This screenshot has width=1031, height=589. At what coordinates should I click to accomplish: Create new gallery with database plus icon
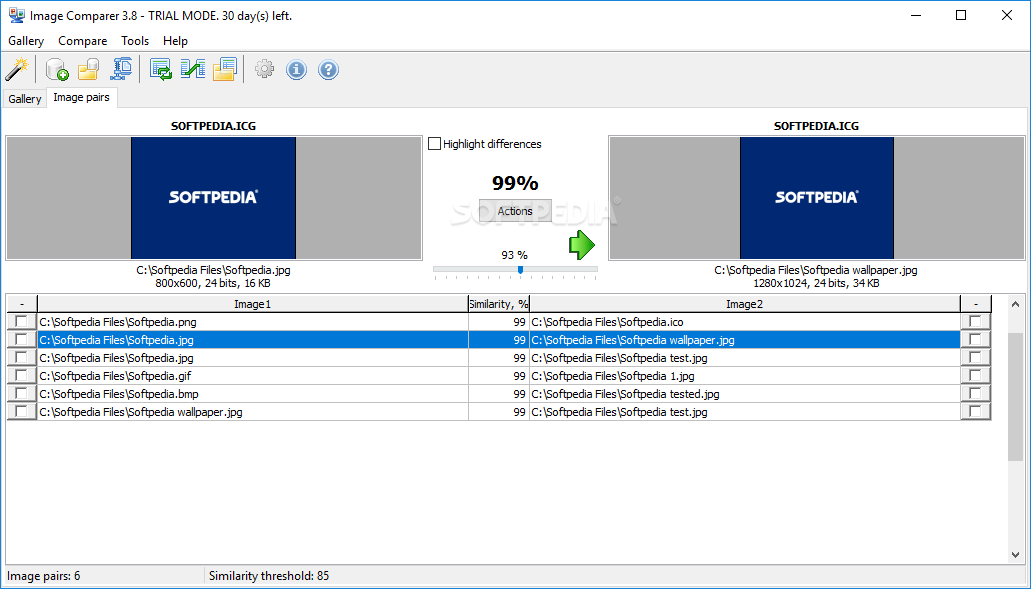[57, 69]
